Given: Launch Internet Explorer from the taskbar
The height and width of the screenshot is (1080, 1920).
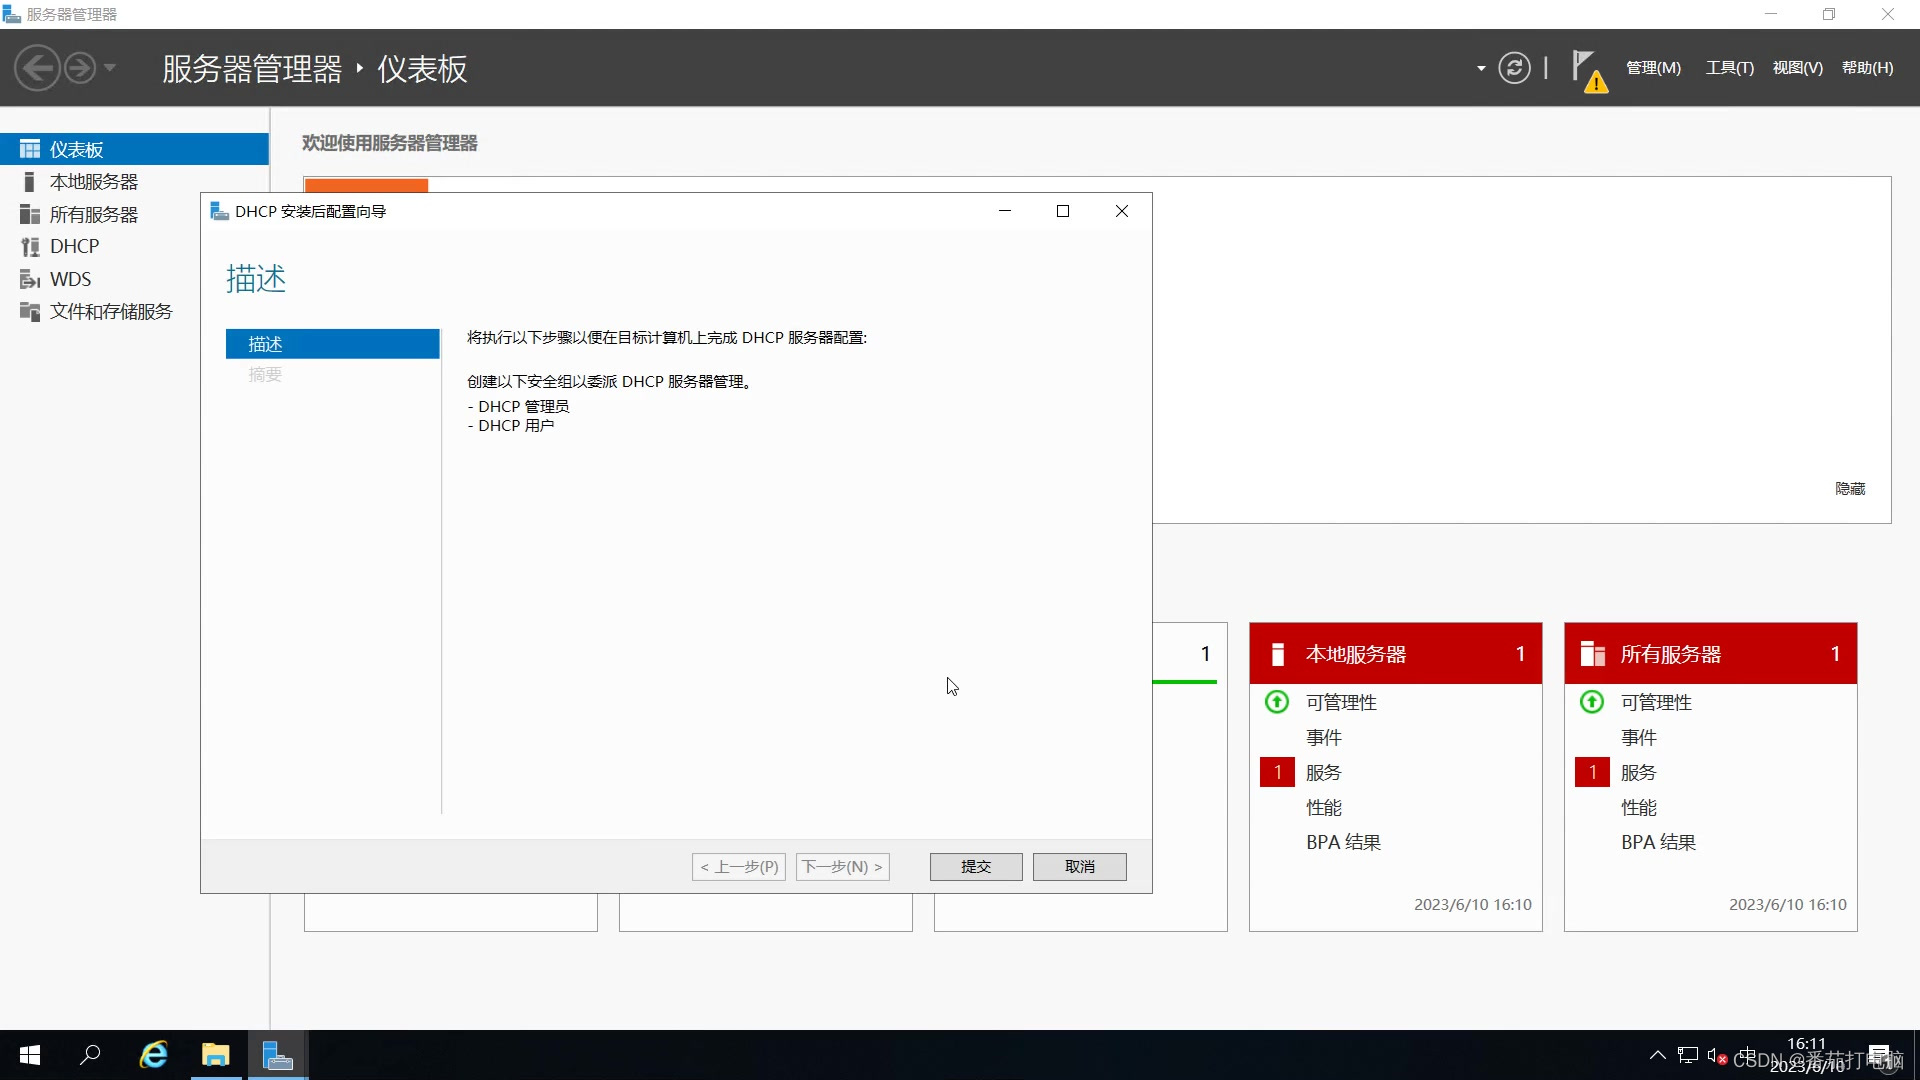Looking at the screenshot, I should click(153, 1055).
